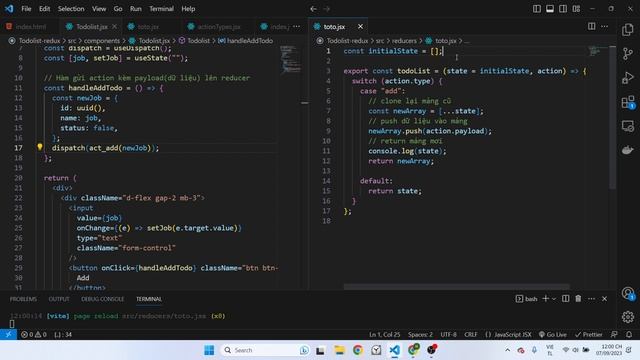Open the notifications bell

point(629,334)
